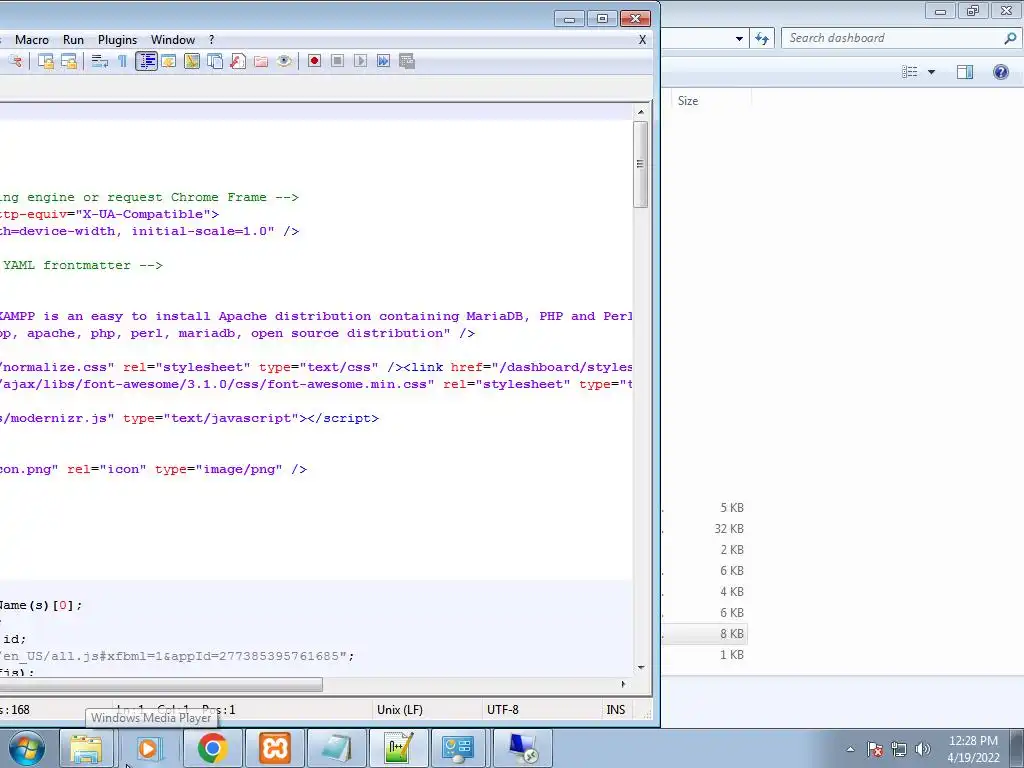Click the Explorer search magnifier icon
The width and height of the screenshot is (1024, 768).
1010,38
